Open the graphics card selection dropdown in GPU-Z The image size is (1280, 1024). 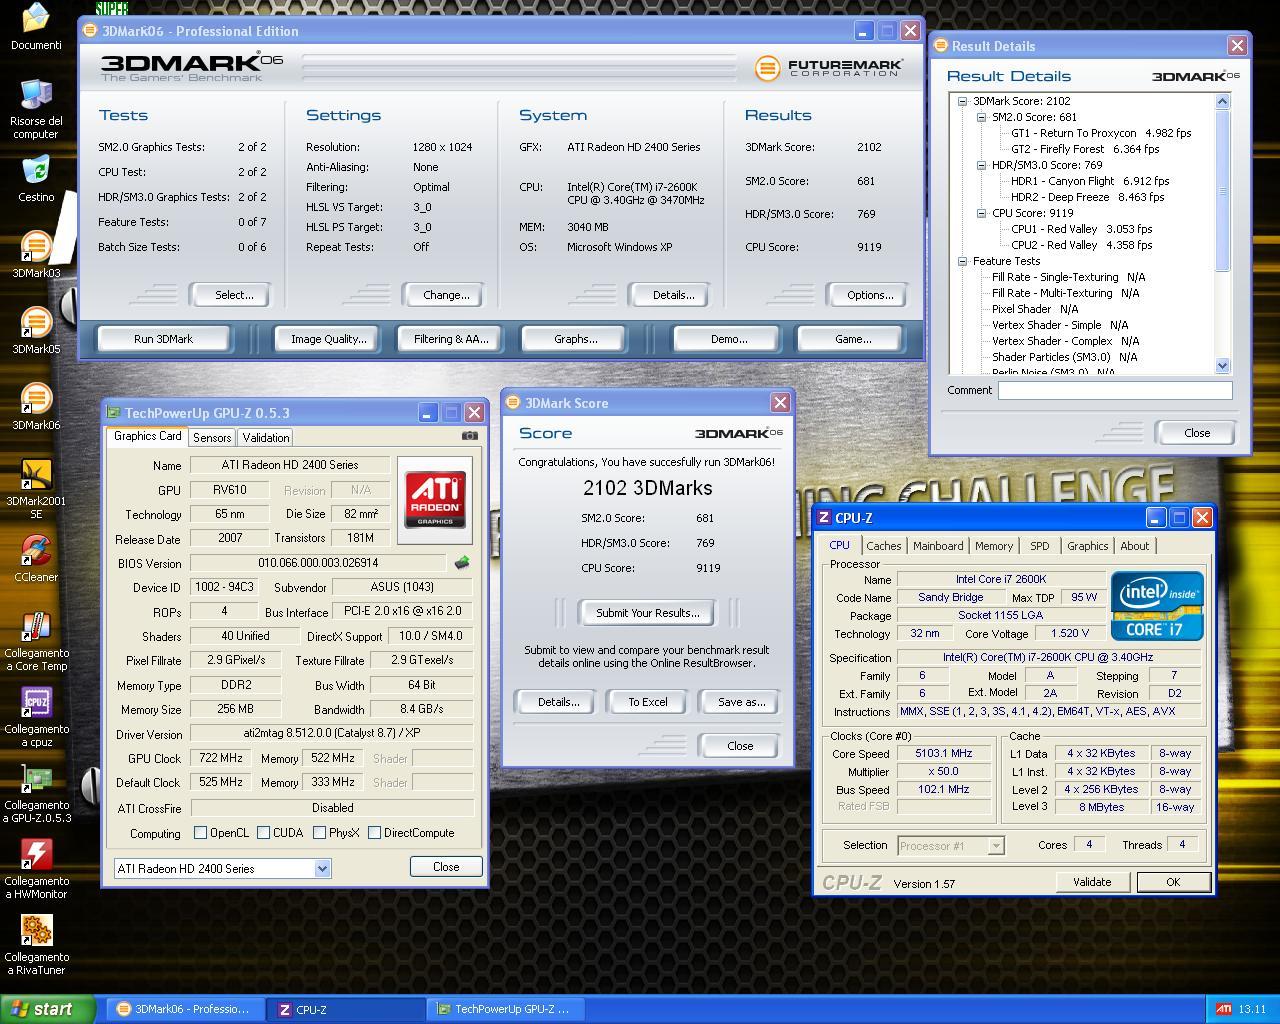[x=322, y=869]
